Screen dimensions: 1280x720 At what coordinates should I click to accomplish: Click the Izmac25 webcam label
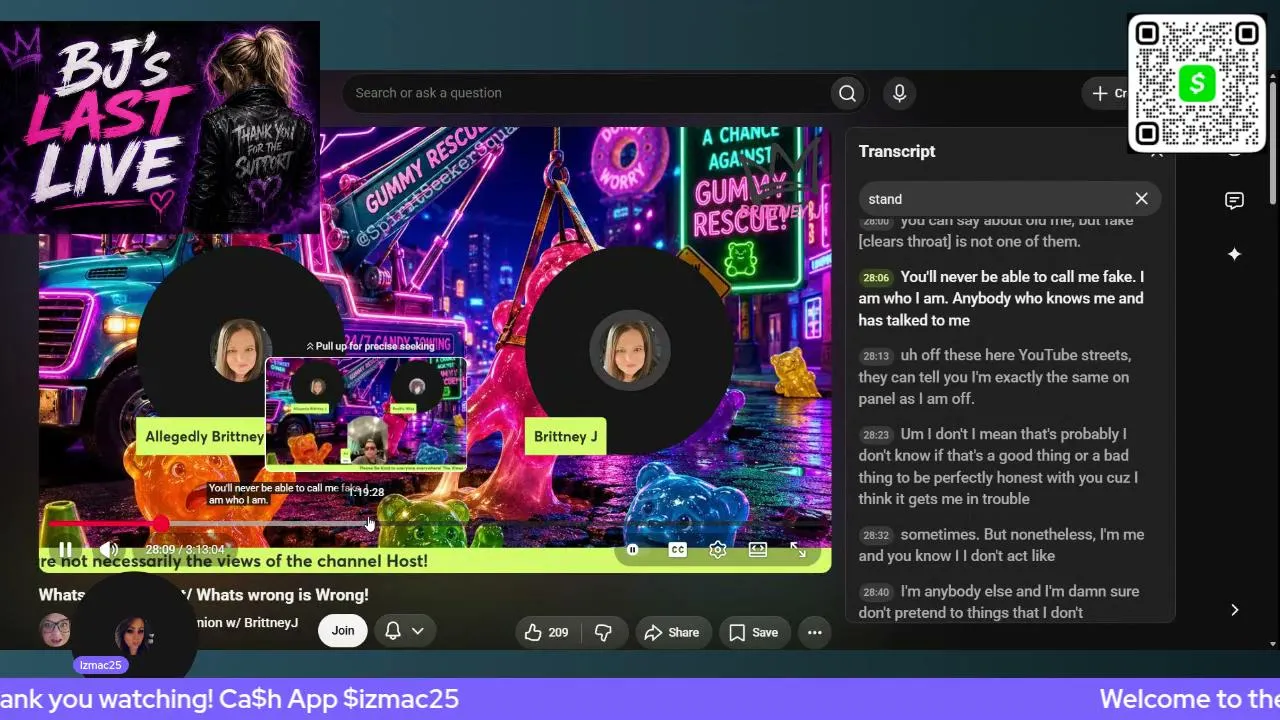tap(100, 665)
